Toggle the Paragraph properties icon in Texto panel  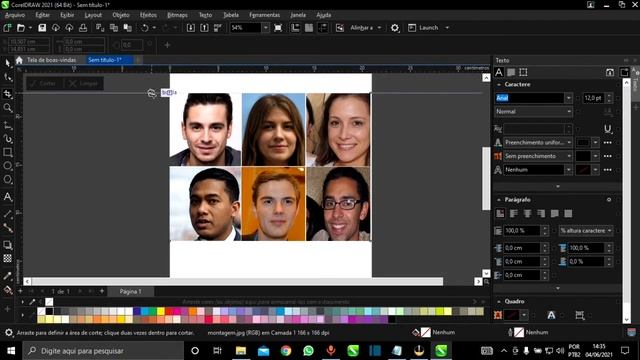(511, 73)
